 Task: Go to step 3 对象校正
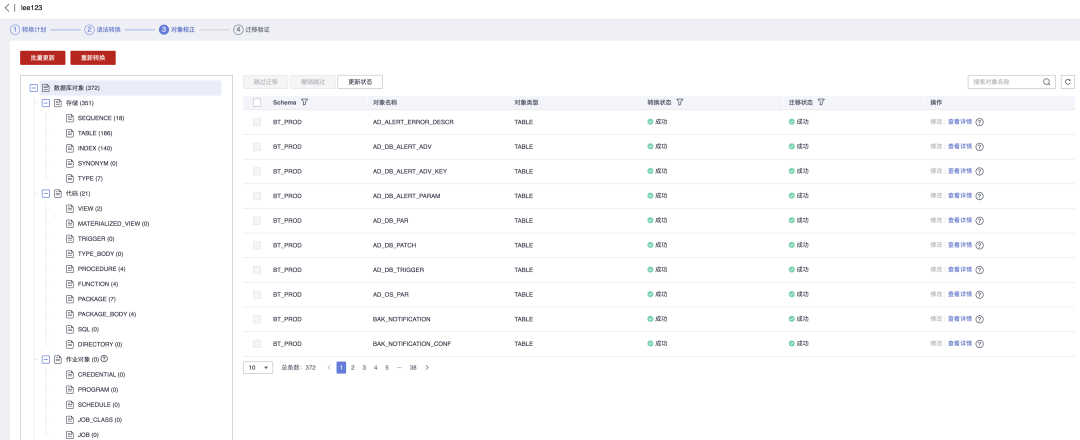(177, 30)
